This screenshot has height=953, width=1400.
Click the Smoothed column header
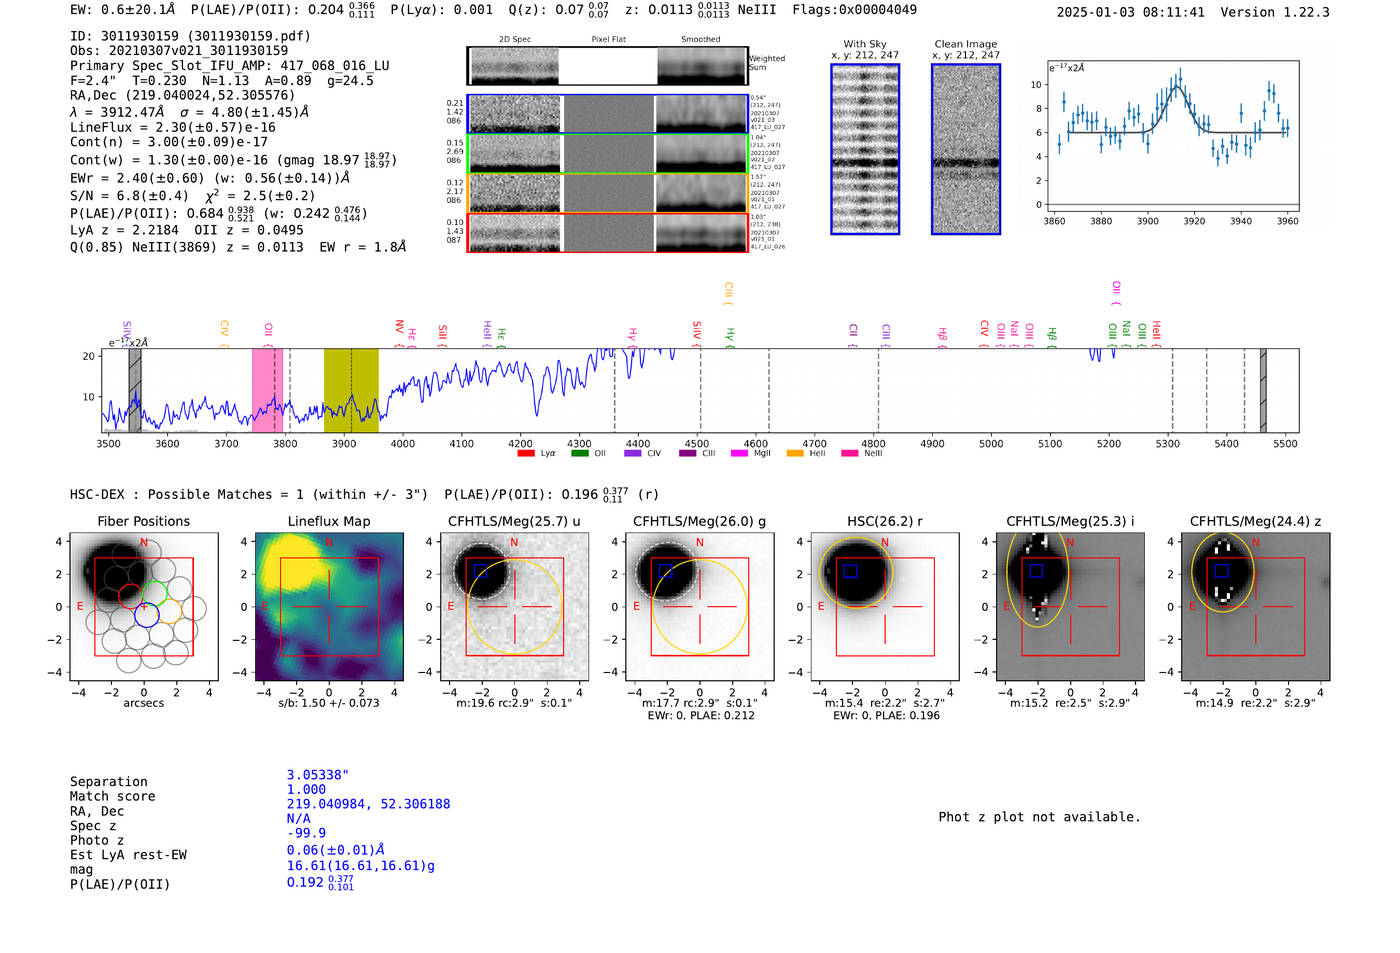pos(701,40)
